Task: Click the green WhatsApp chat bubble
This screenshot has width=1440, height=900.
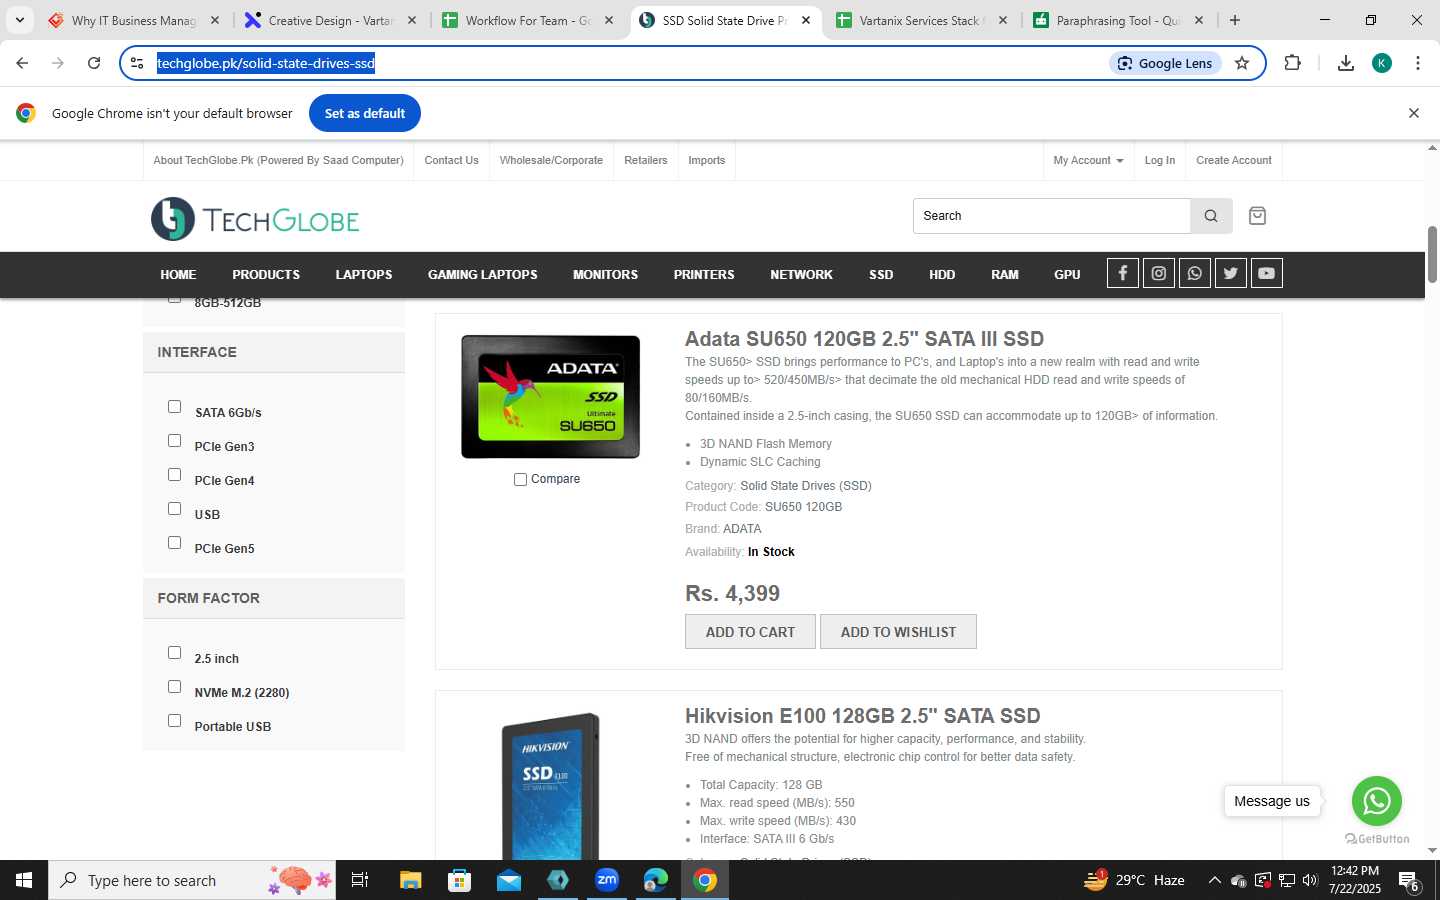Action: coord(1376,801)
